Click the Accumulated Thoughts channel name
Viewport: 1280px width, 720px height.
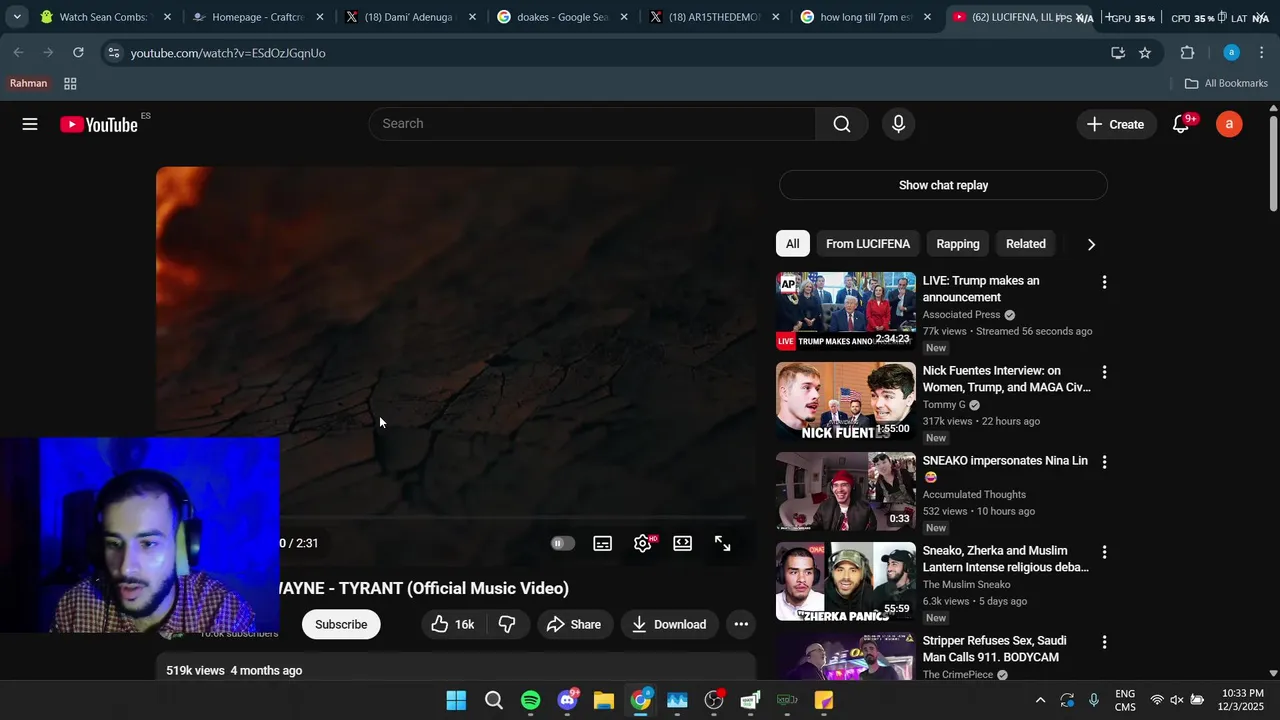tap(974, 495)
